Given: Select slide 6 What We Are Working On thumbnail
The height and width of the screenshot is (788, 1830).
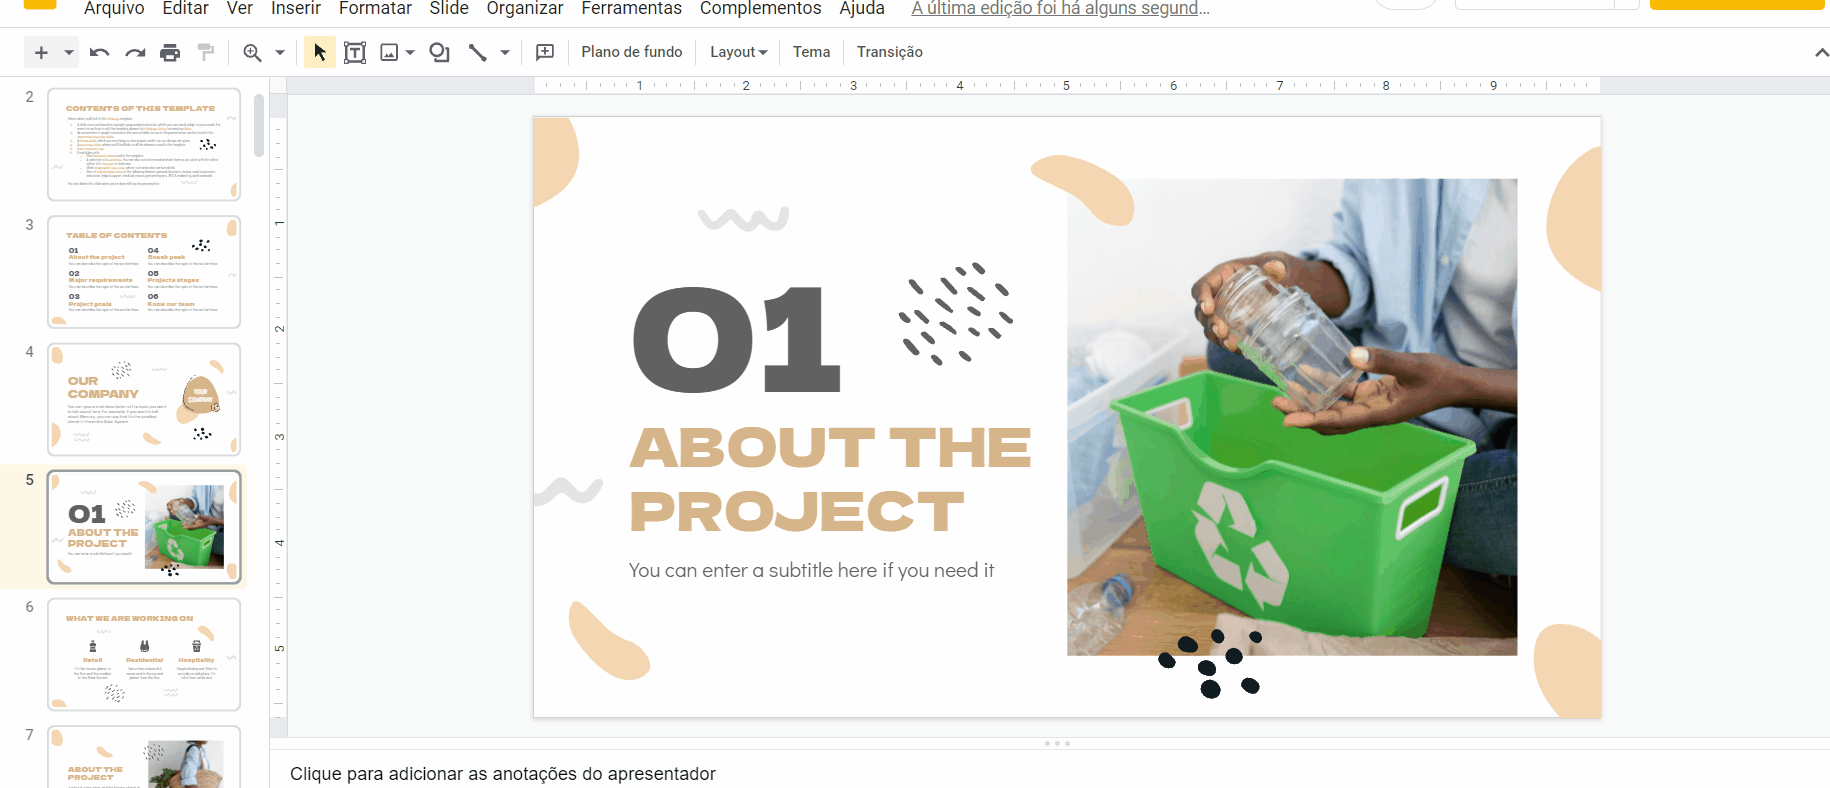Looking at the screenshot, I should point(144,654).
